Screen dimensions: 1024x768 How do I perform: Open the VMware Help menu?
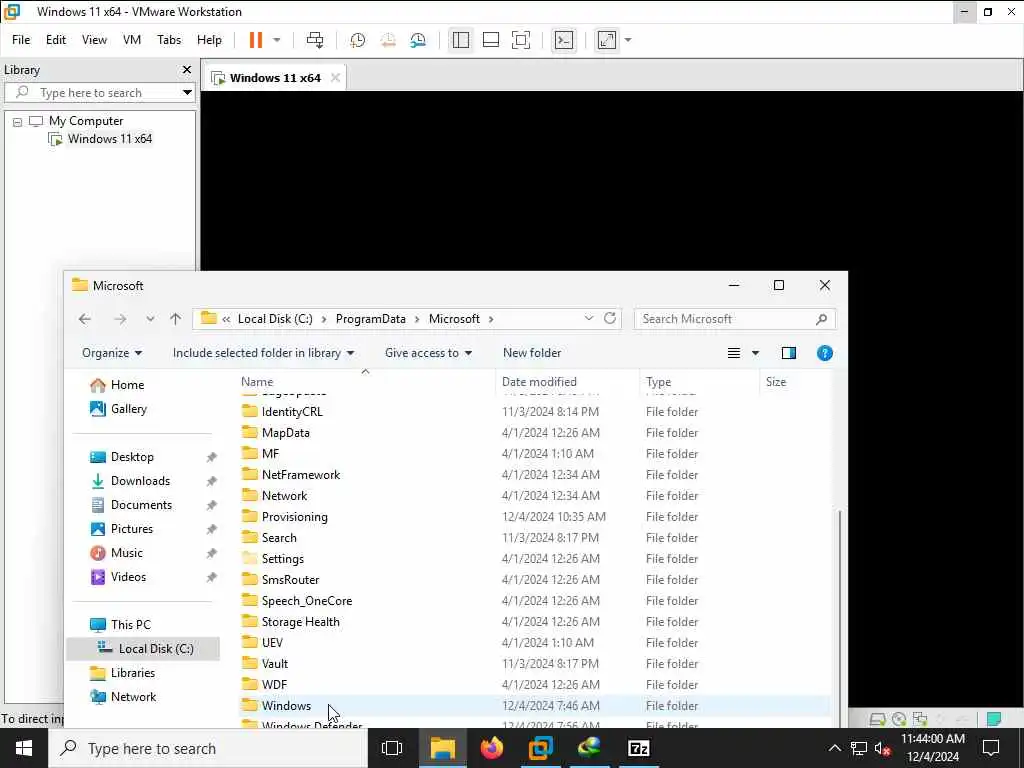coord(209,40)
